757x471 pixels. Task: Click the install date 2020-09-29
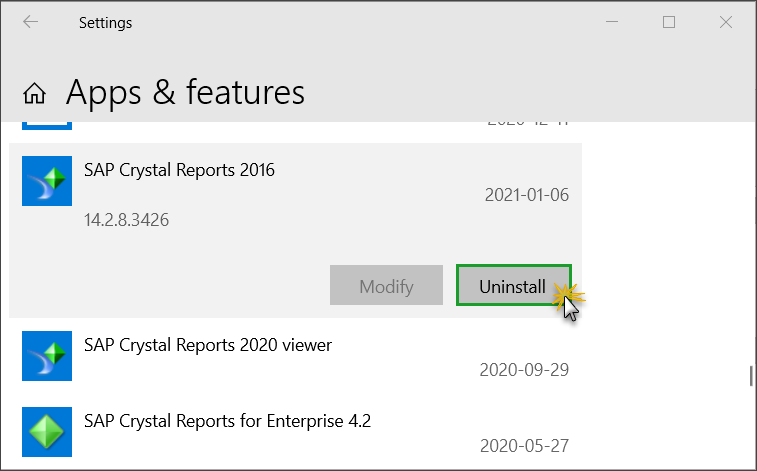point(524,370)
